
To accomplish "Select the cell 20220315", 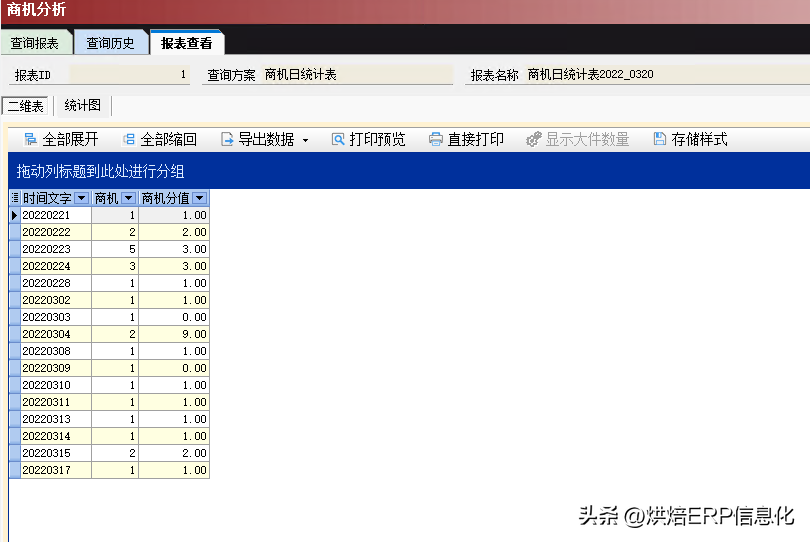I will click(56, 453).
